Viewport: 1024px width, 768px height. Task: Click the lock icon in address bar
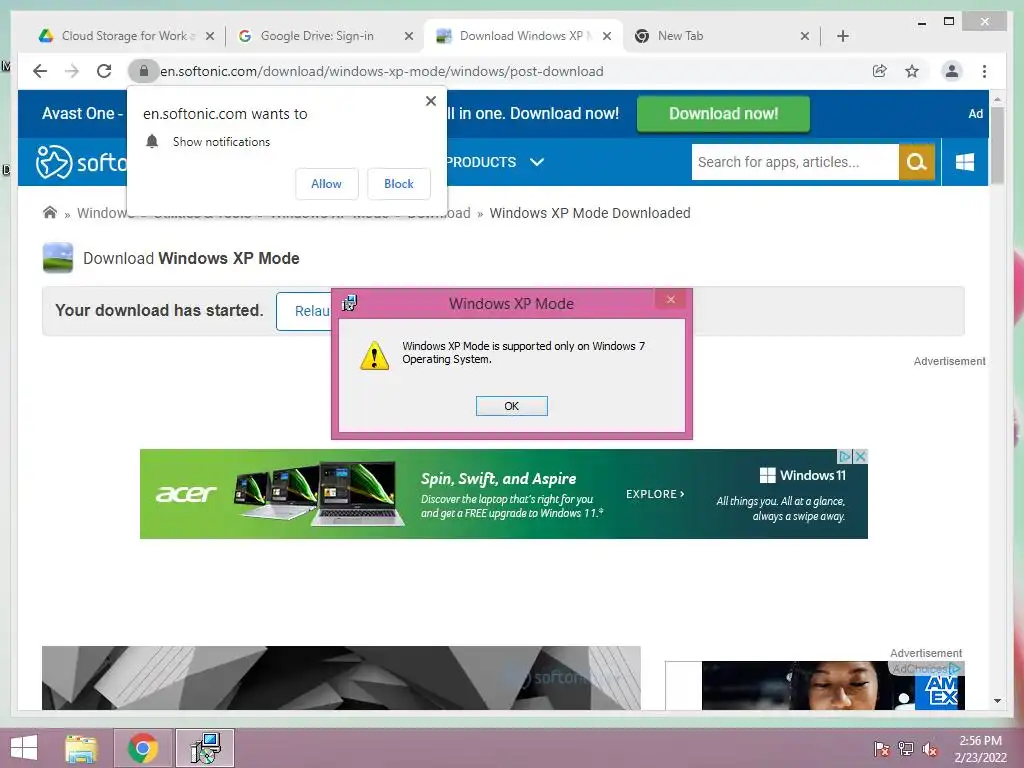tap(144, 71)
